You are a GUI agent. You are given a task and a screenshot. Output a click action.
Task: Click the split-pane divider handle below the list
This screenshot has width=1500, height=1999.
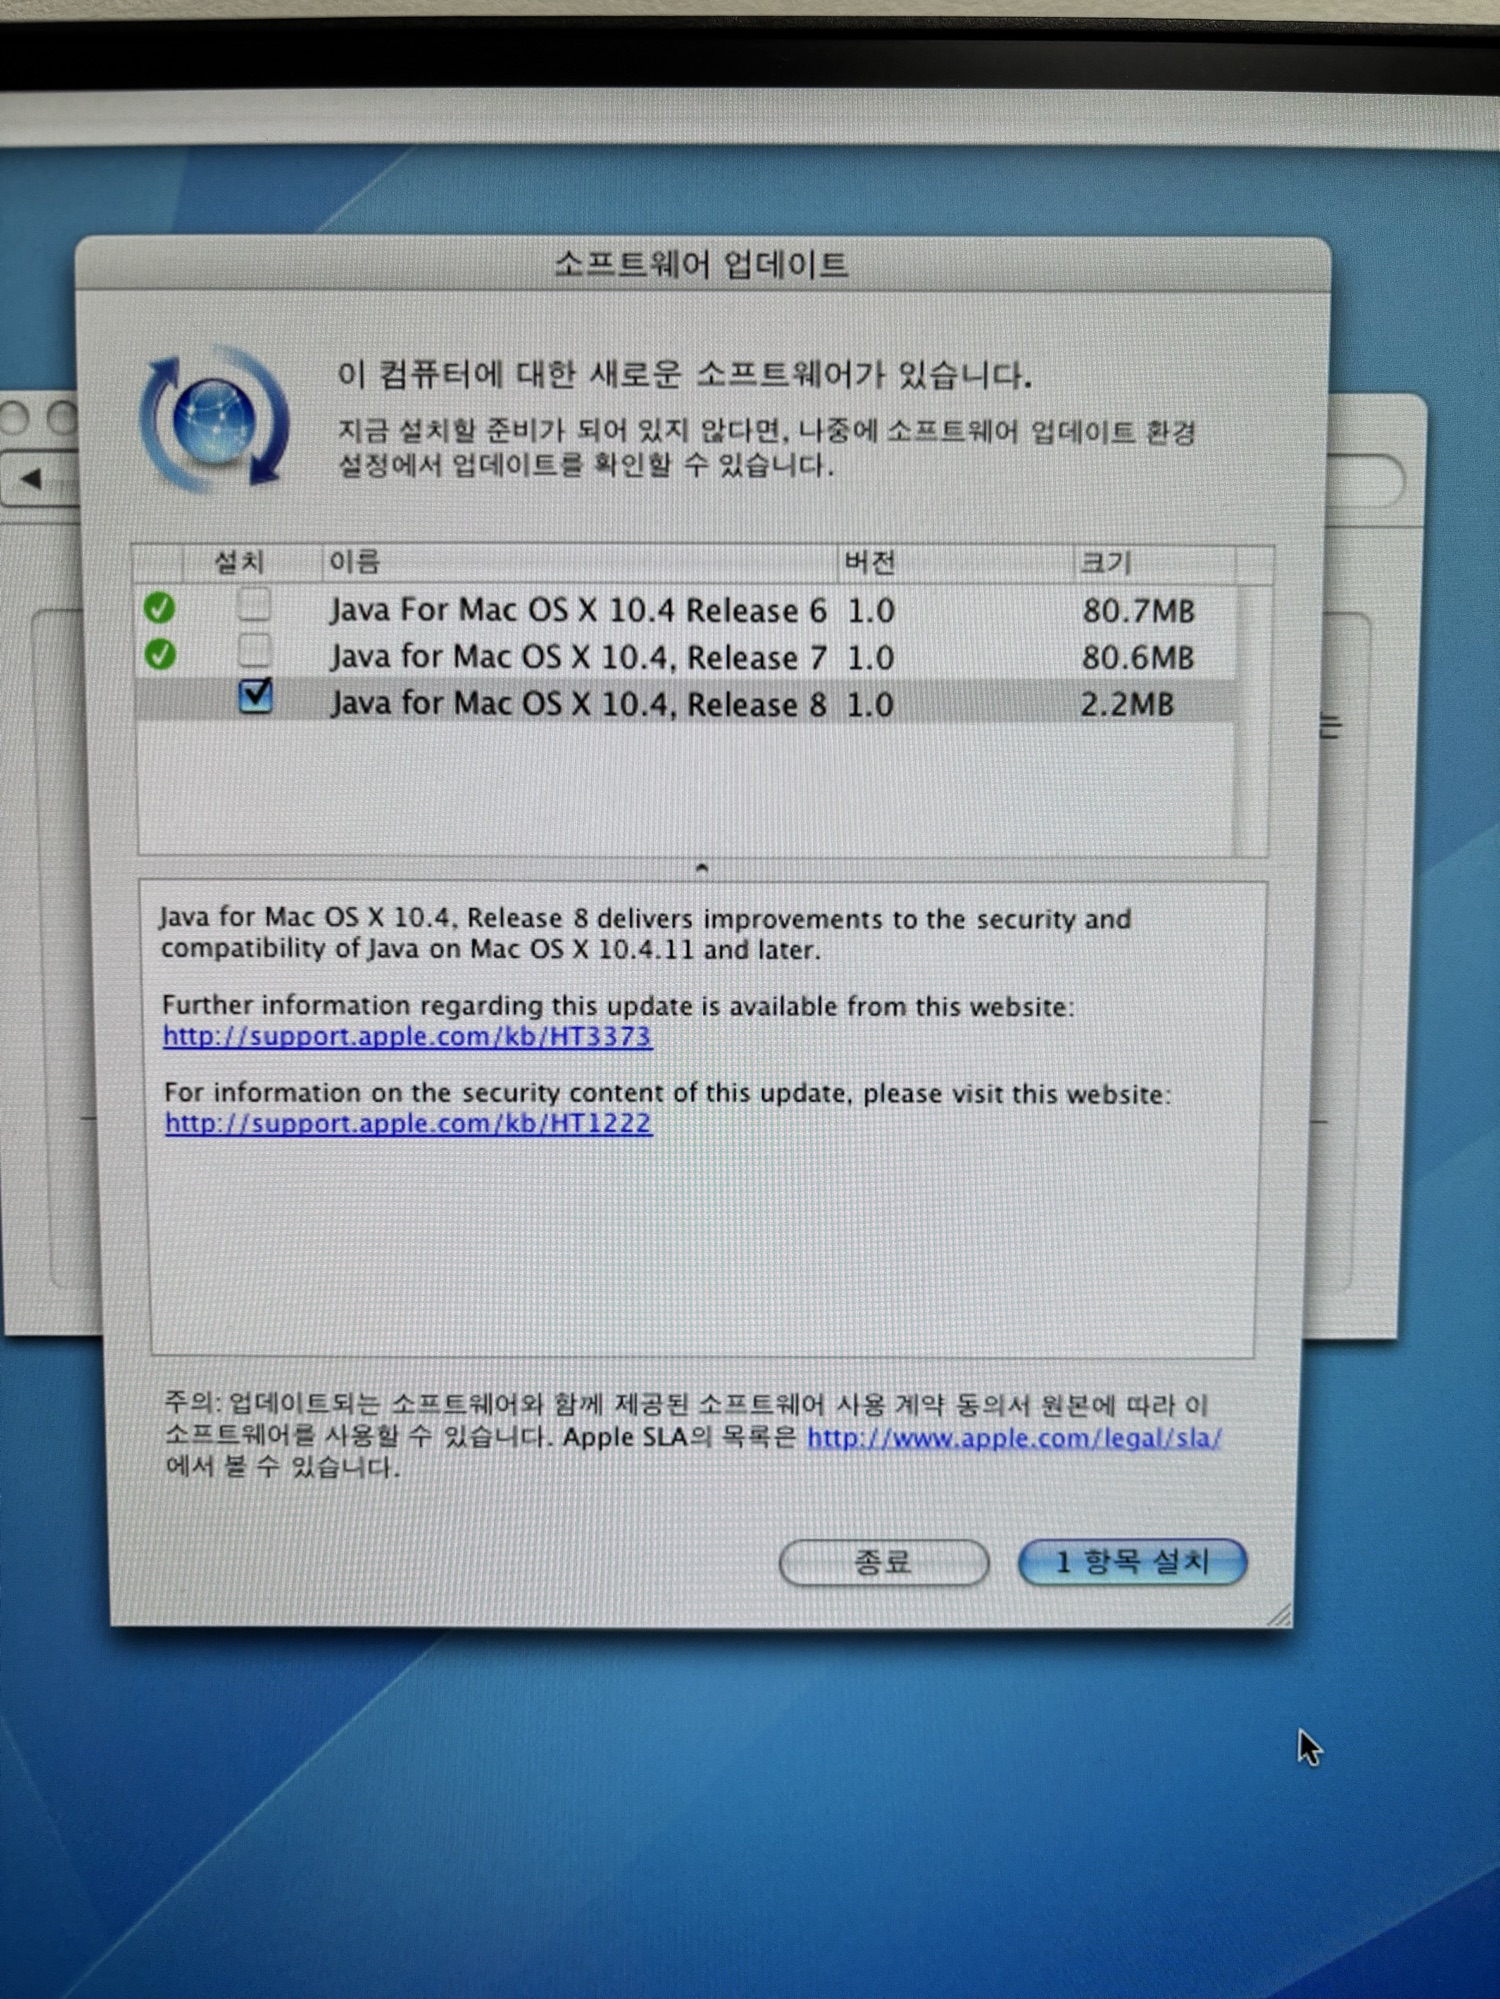(702, 868)
